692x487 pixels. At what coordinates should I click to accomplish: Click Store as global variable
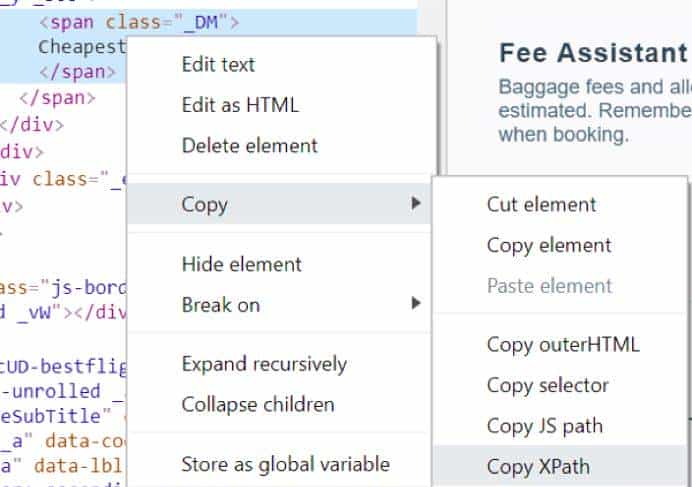click(x=285, y=464)
